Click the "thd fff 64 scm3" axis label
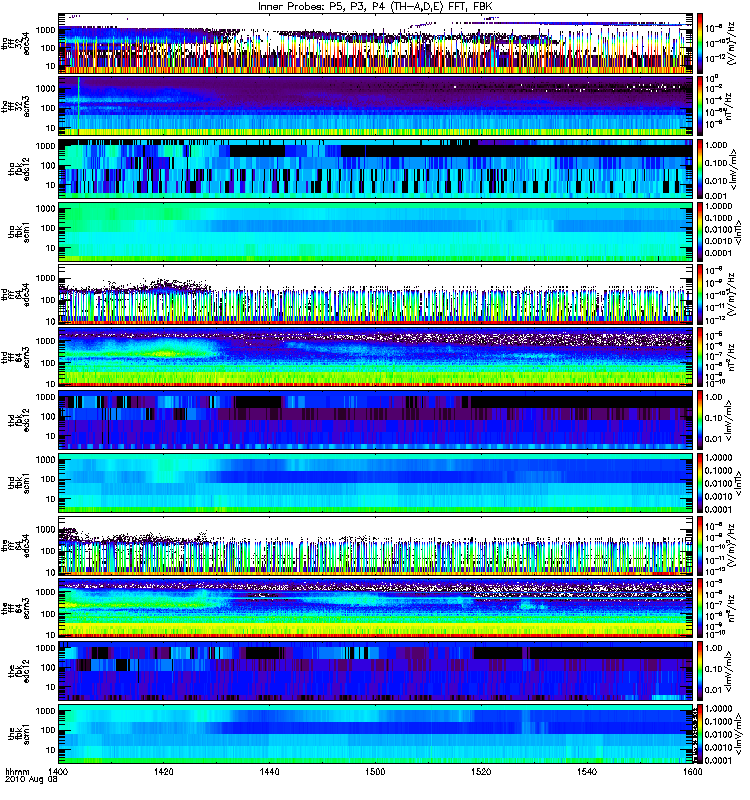Image resolution: width=750 pixels, height=800 pixels. point(15,357)
